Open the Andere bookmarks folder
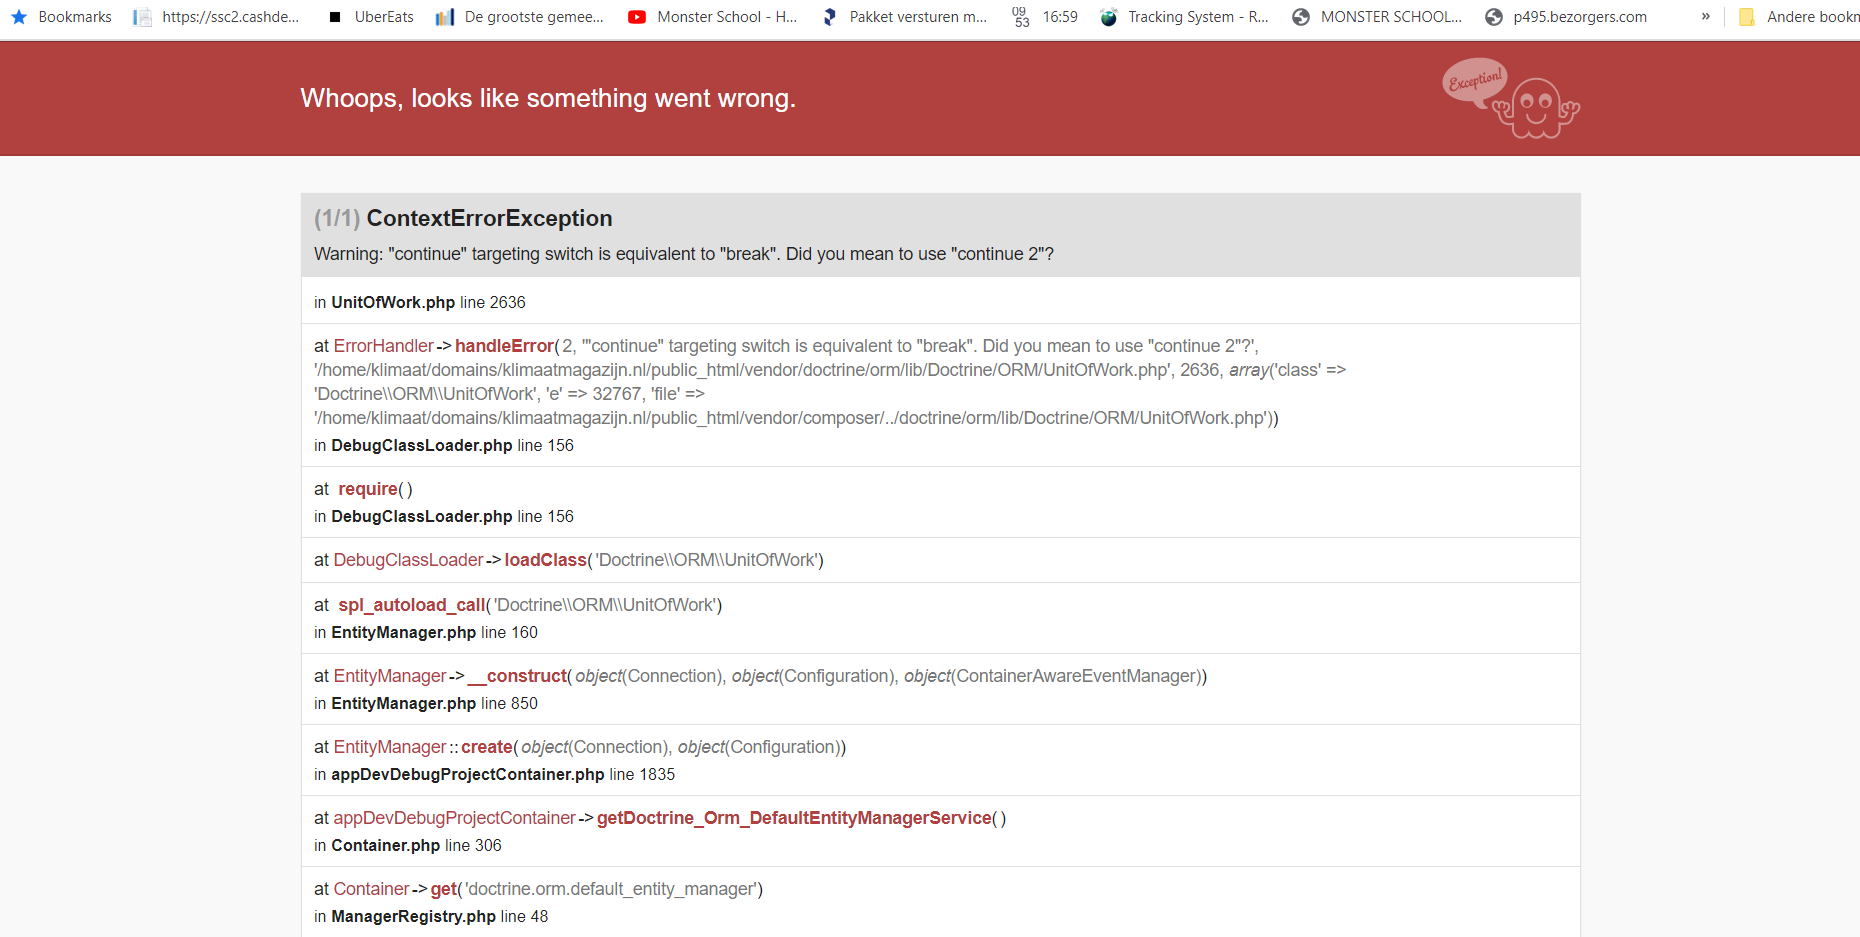This screenshot has height=937, width=1860. pos(1799,17)
